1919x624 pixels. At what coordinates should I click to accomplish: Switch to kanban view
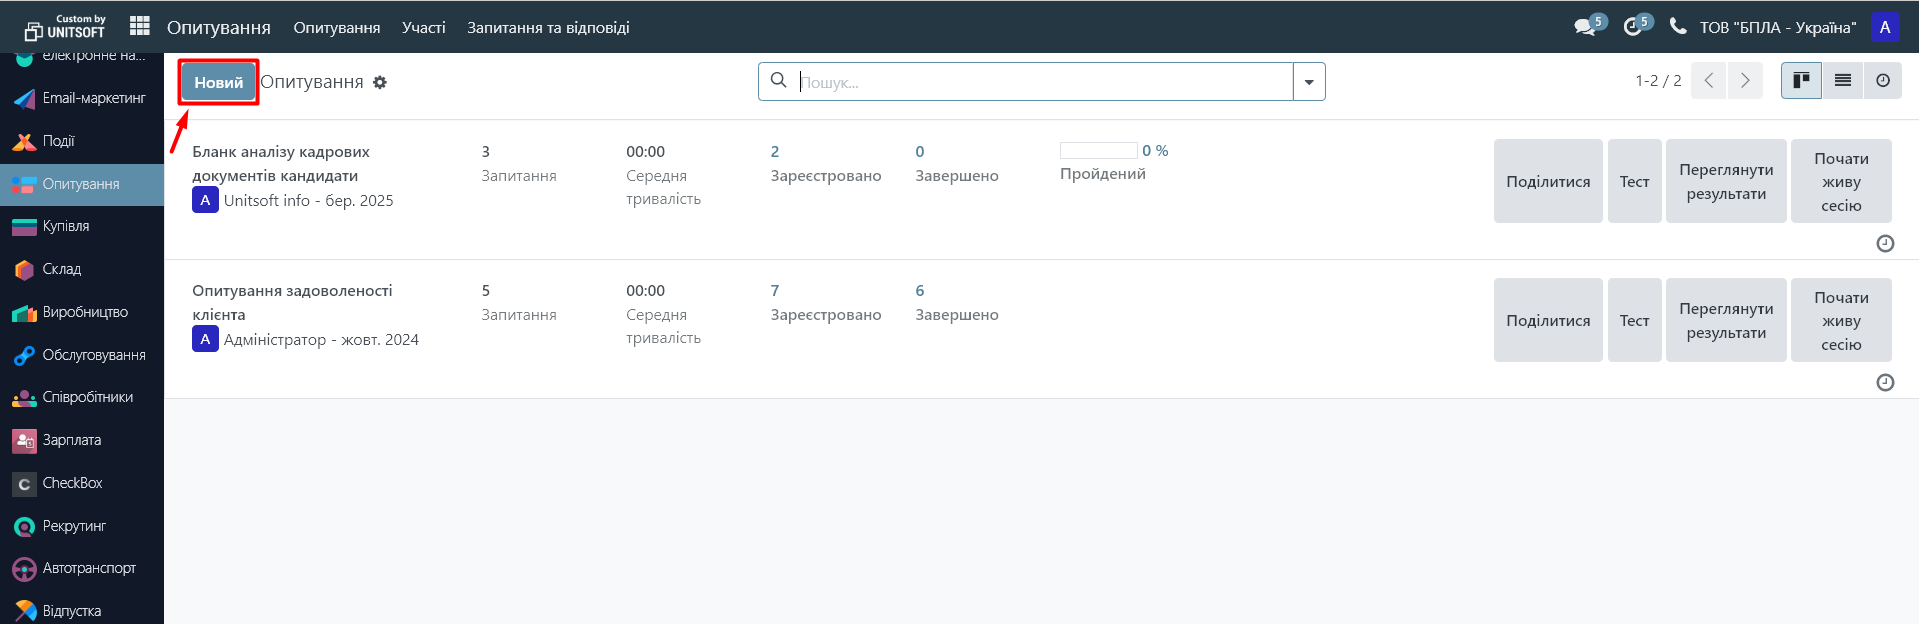coord(1801,81)
